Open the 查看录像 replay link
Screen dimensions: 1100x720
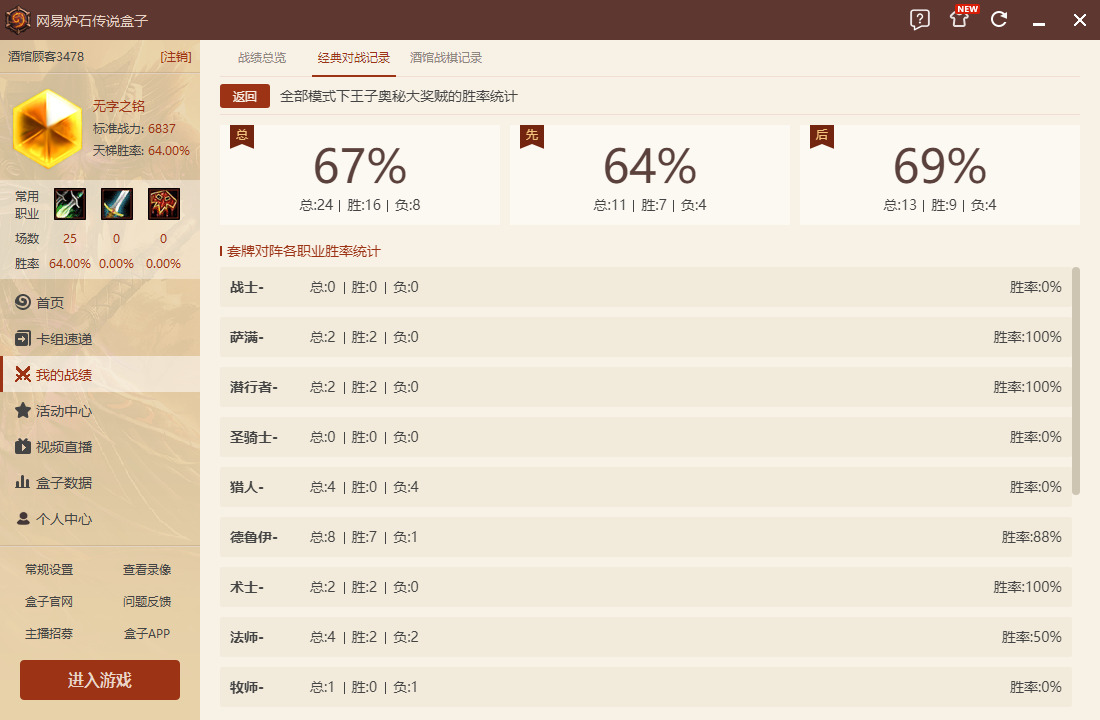coord(147,570)
